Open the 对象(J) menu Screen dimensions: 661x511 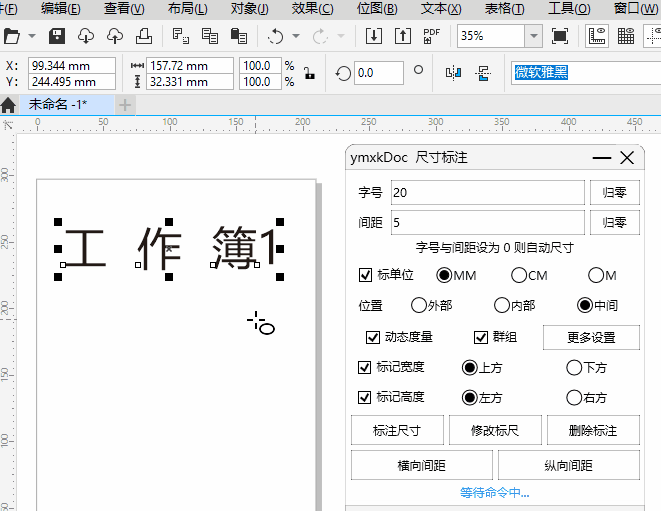249,9
